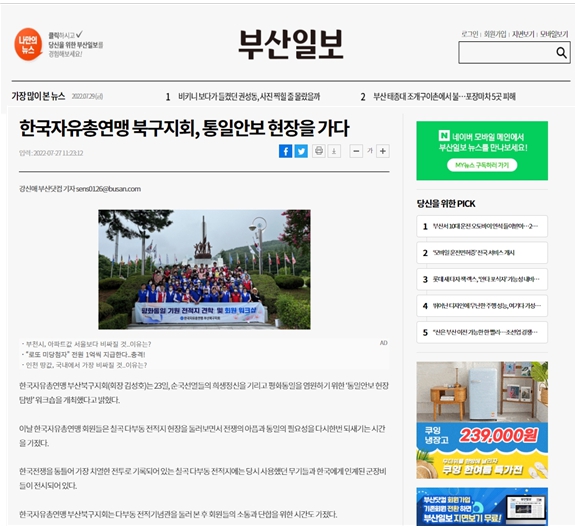Screen dimensions: 575x530
Task: Click inside the search input field
Action: pyautogui.click(x=506, y=52)
